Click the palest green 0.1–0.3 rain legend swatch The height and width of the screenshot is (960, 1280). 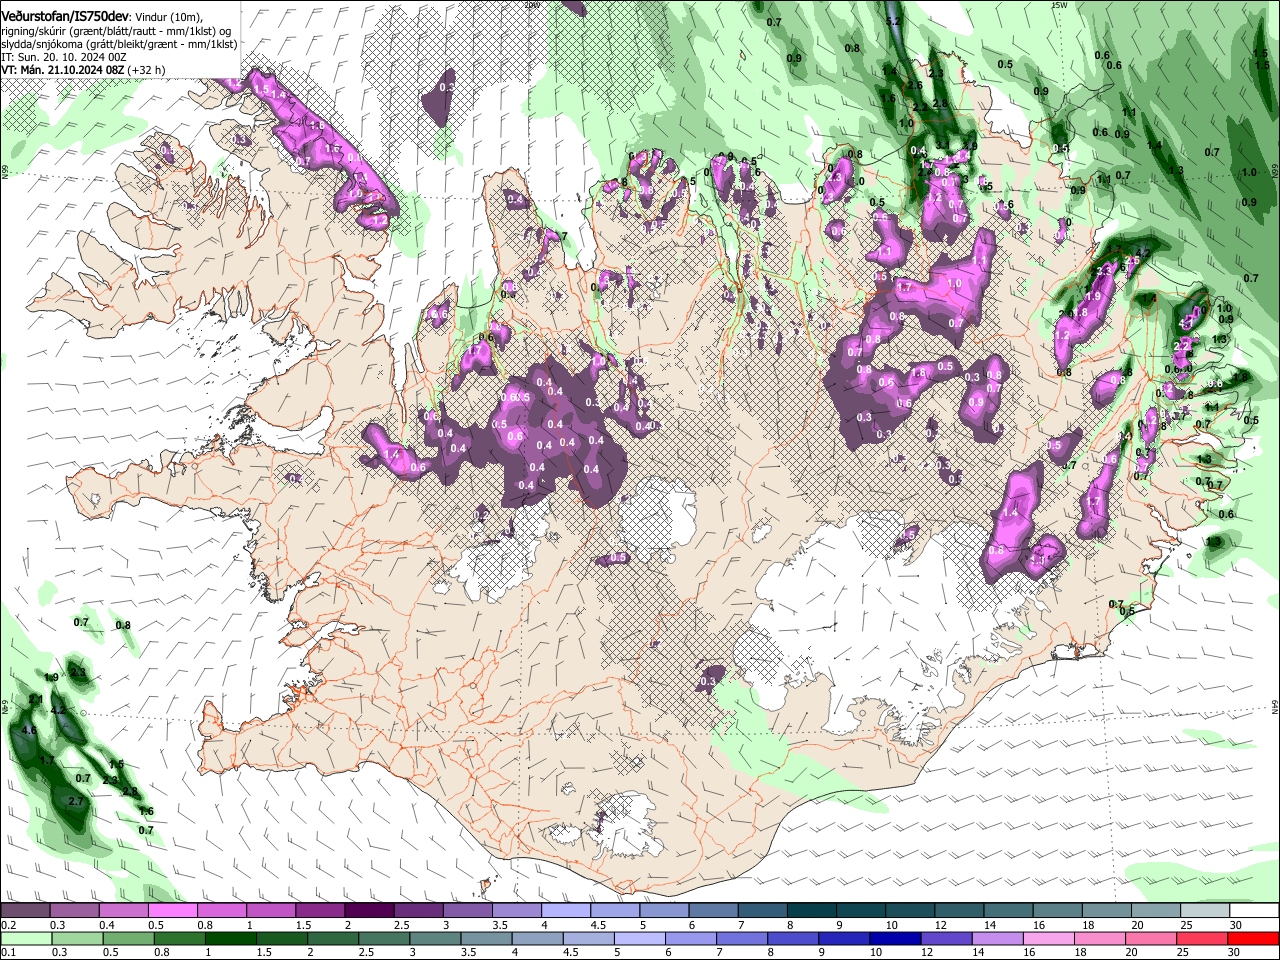click(25, 938)
